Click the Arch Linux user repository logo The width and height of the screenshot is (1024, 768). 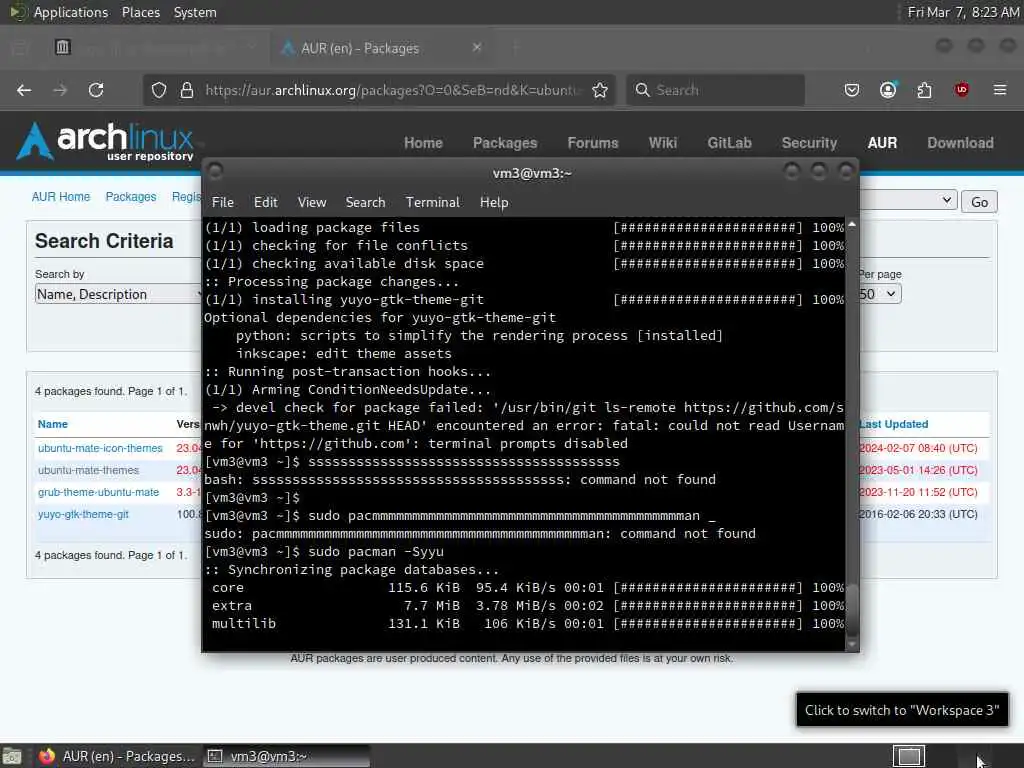[104, 141]
